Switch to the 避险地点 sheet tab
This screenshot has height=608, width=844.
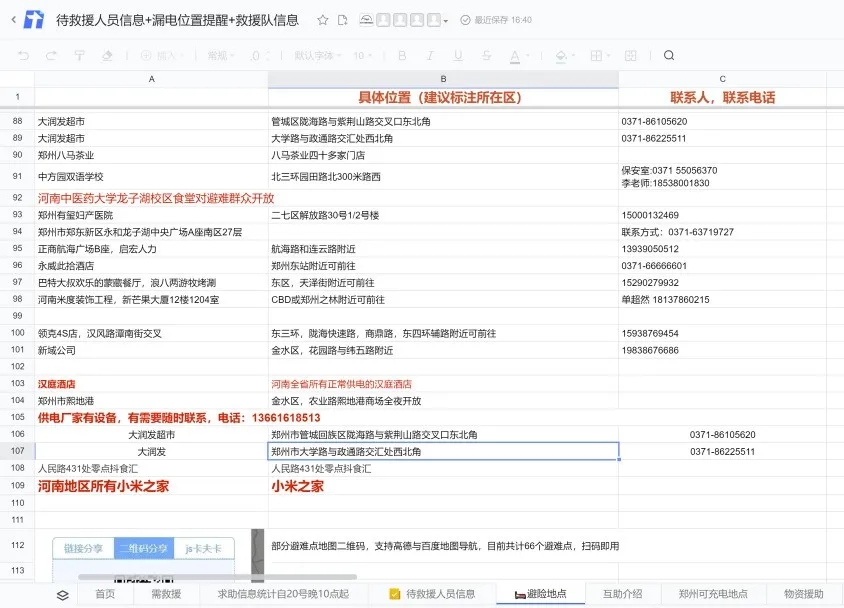click(540, 594)
